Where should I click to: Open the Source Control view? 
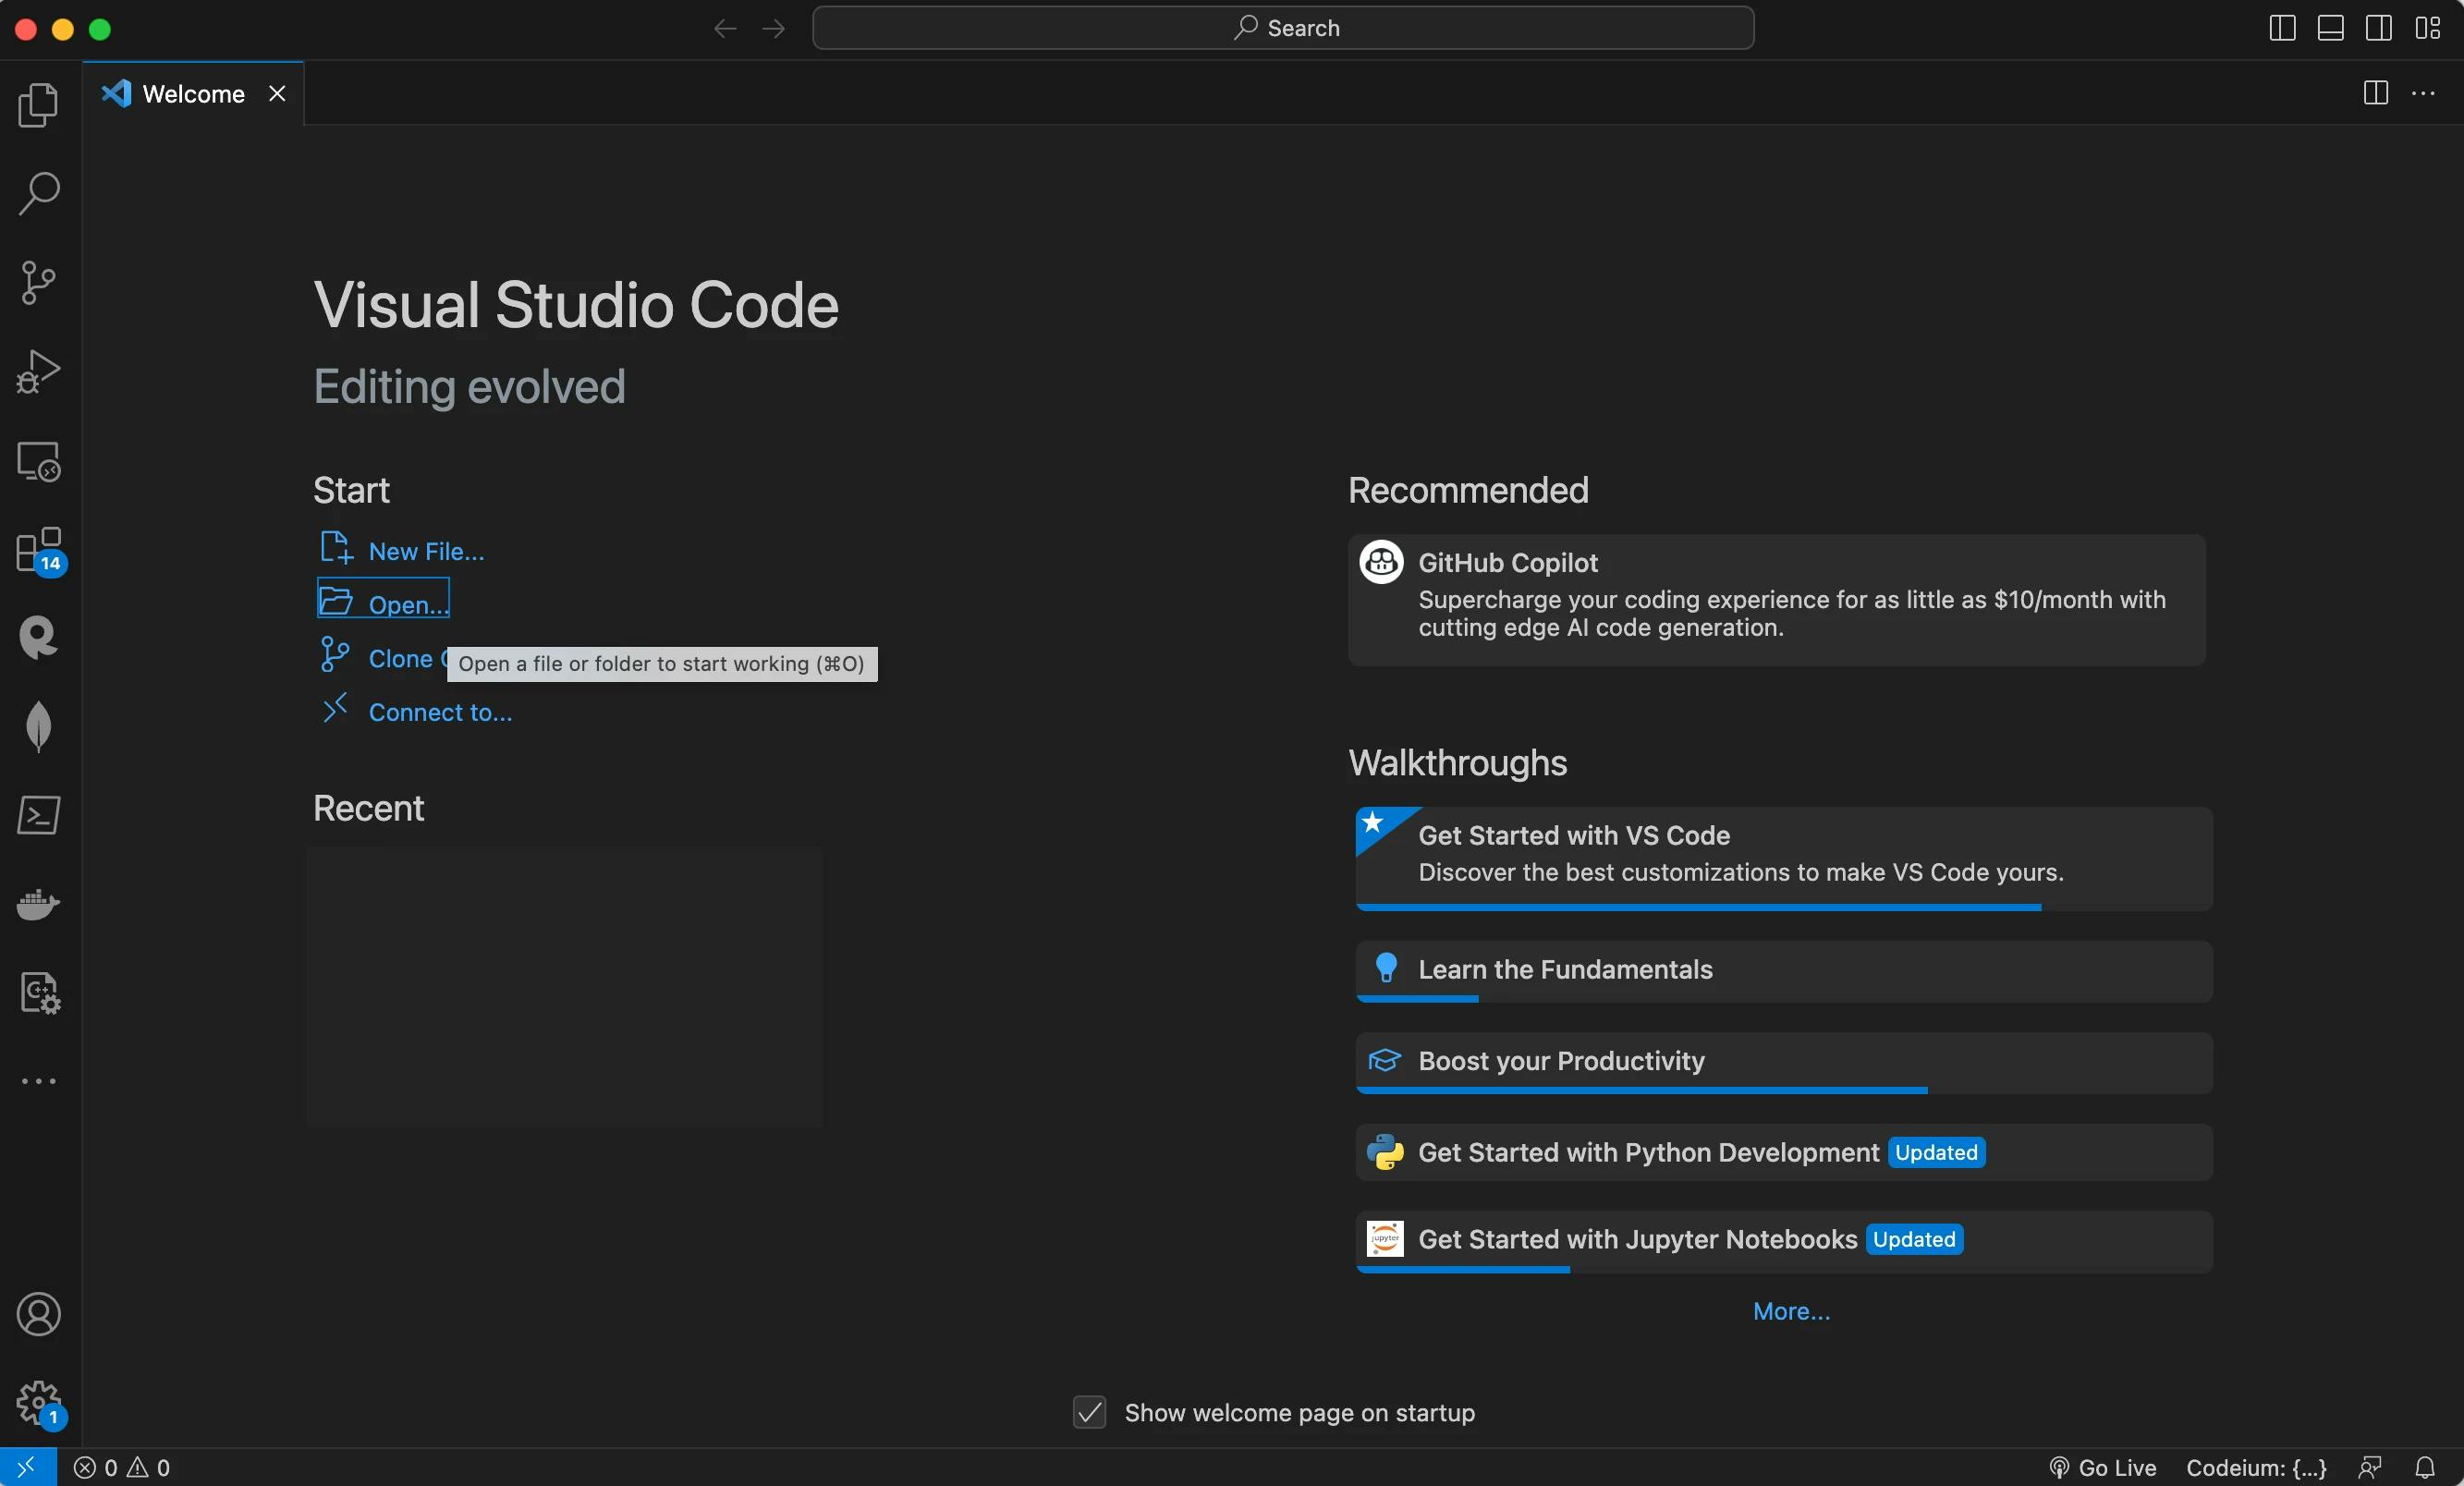coord(38,282)
